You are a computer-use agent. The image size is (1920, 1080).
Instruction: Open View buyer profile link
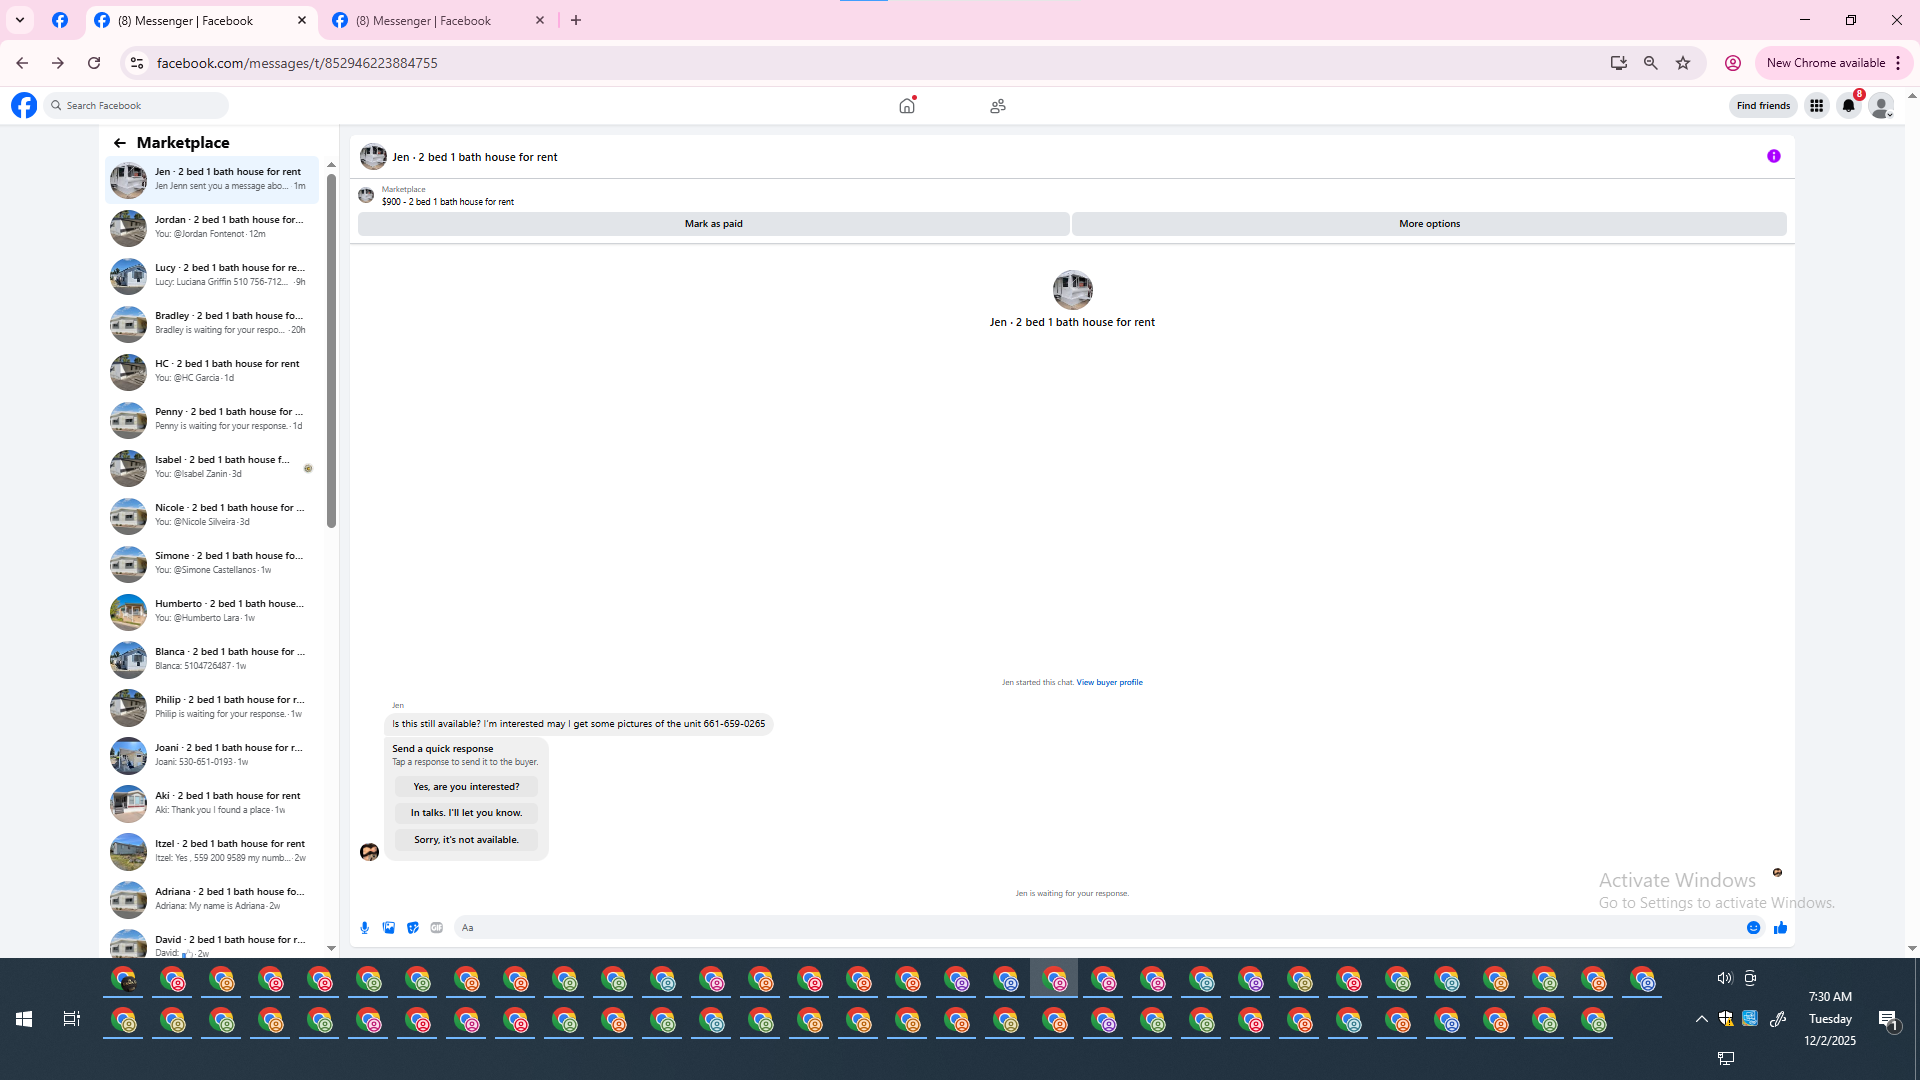coord(1109,682)
